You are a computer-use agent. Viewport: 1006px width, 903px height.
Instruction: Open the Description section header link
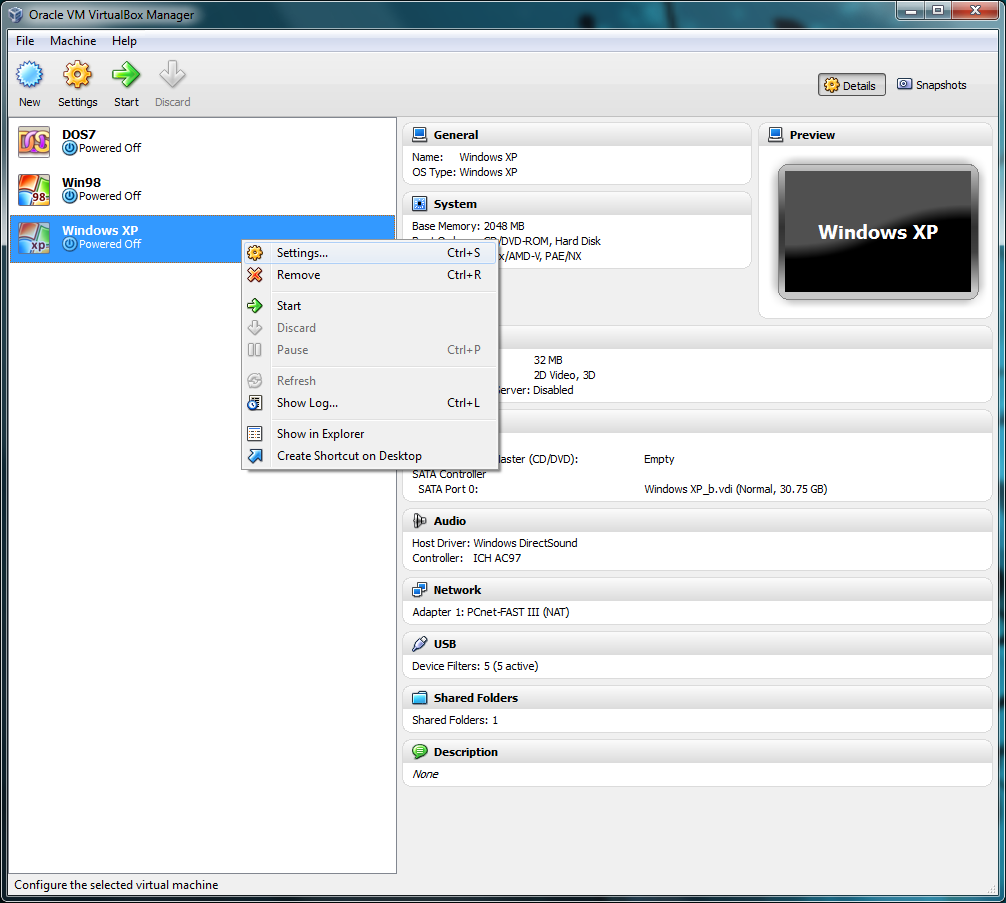coord(466,752)
